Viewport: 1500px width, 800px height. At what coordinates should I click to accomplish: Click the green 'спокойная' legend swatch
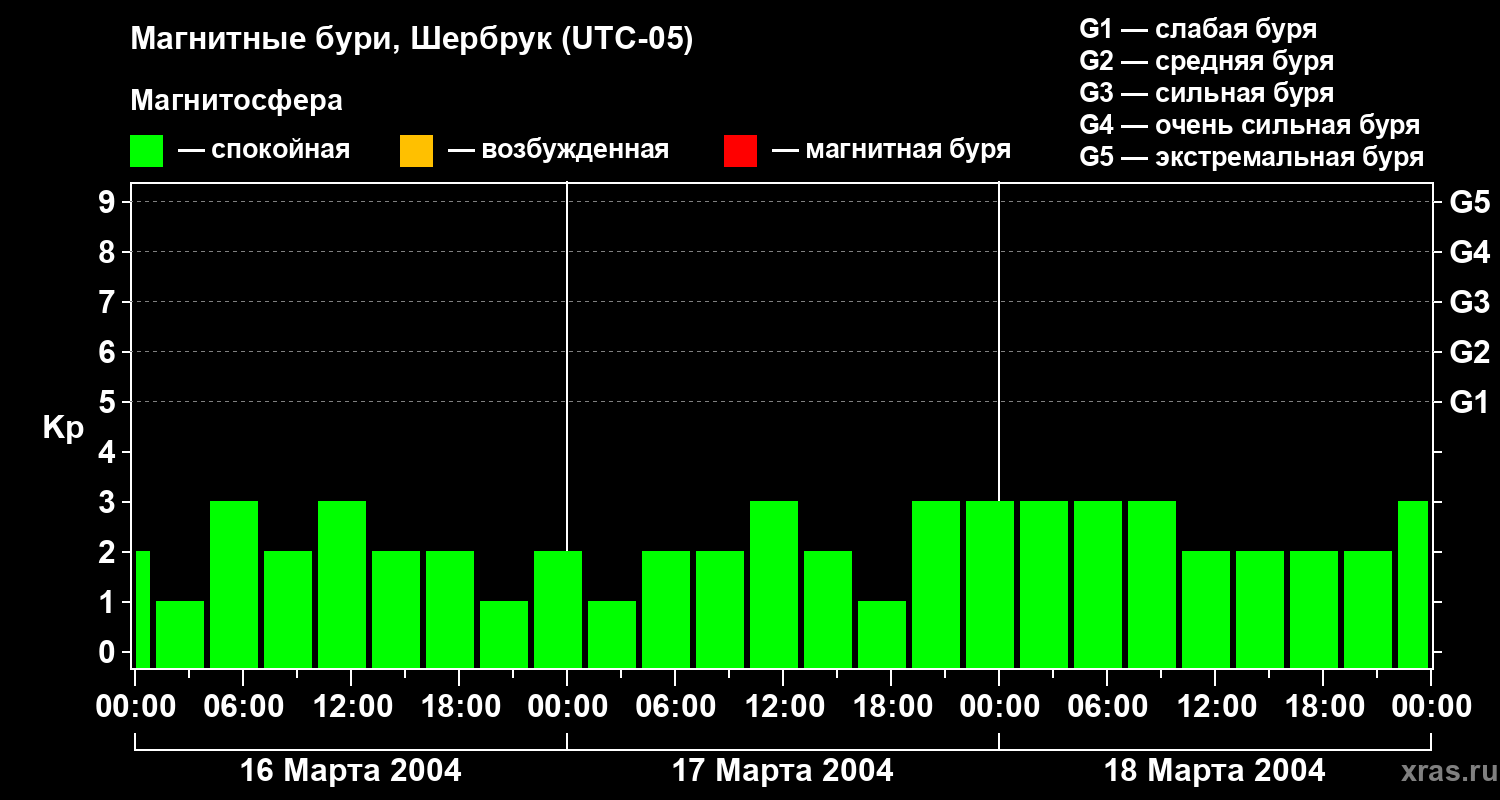[x=147, y=151]
